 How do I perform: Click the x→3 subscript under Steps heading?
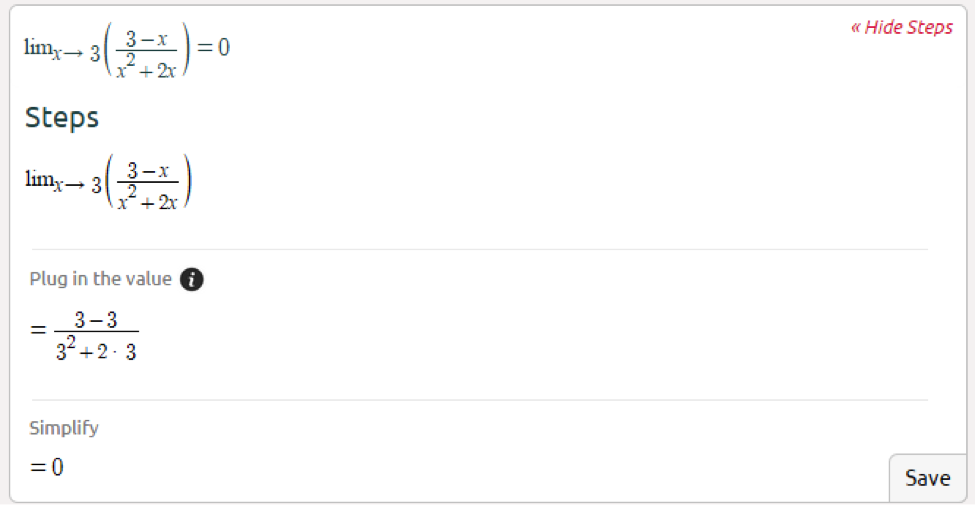[x=77, y=185]
